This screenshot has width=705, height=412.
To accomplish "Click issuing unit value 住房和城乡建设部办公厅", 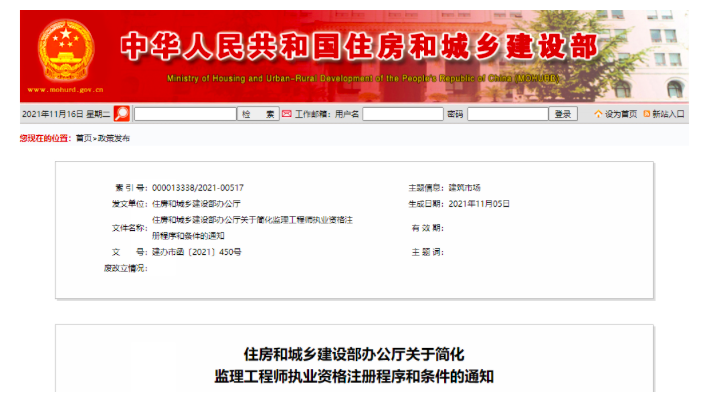I will pyautogui.click(x=196, y=204).
